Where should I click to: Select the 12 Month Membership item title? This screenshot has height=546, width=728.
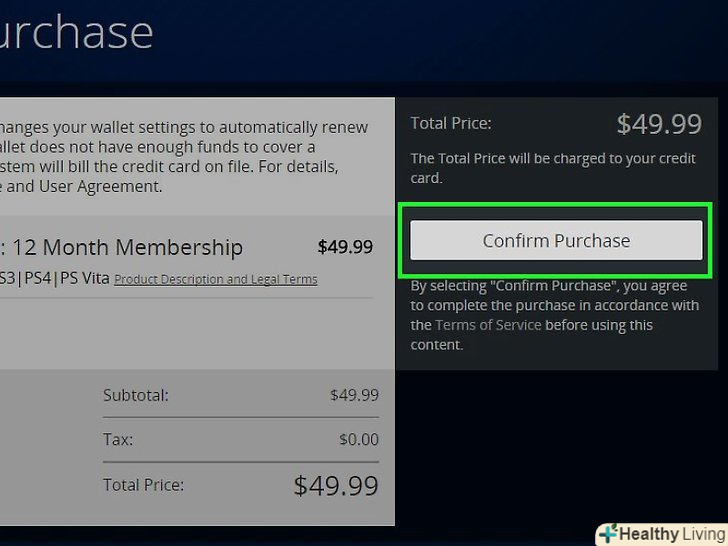(x=125, y=247)
